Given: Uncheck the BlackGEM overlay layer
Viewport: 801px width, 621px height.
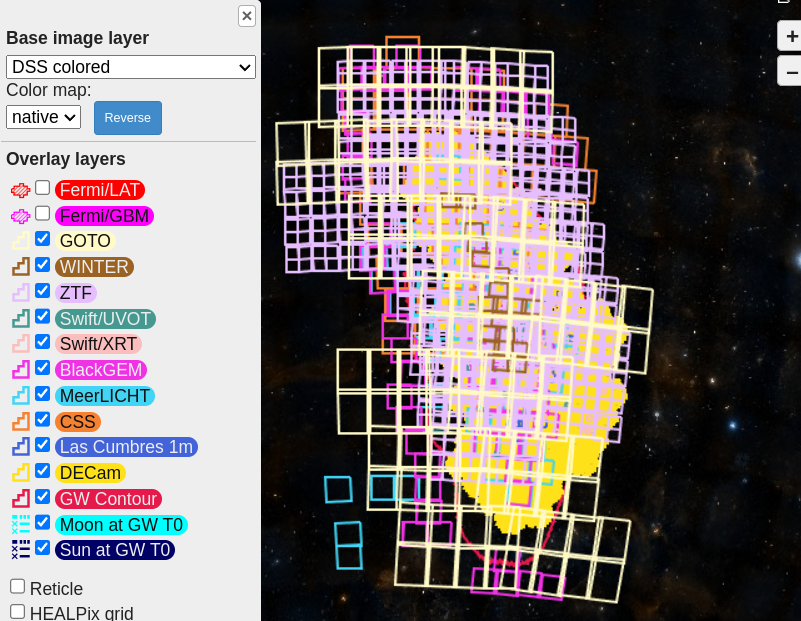Looking at the screenshot, I should point(42,368).
